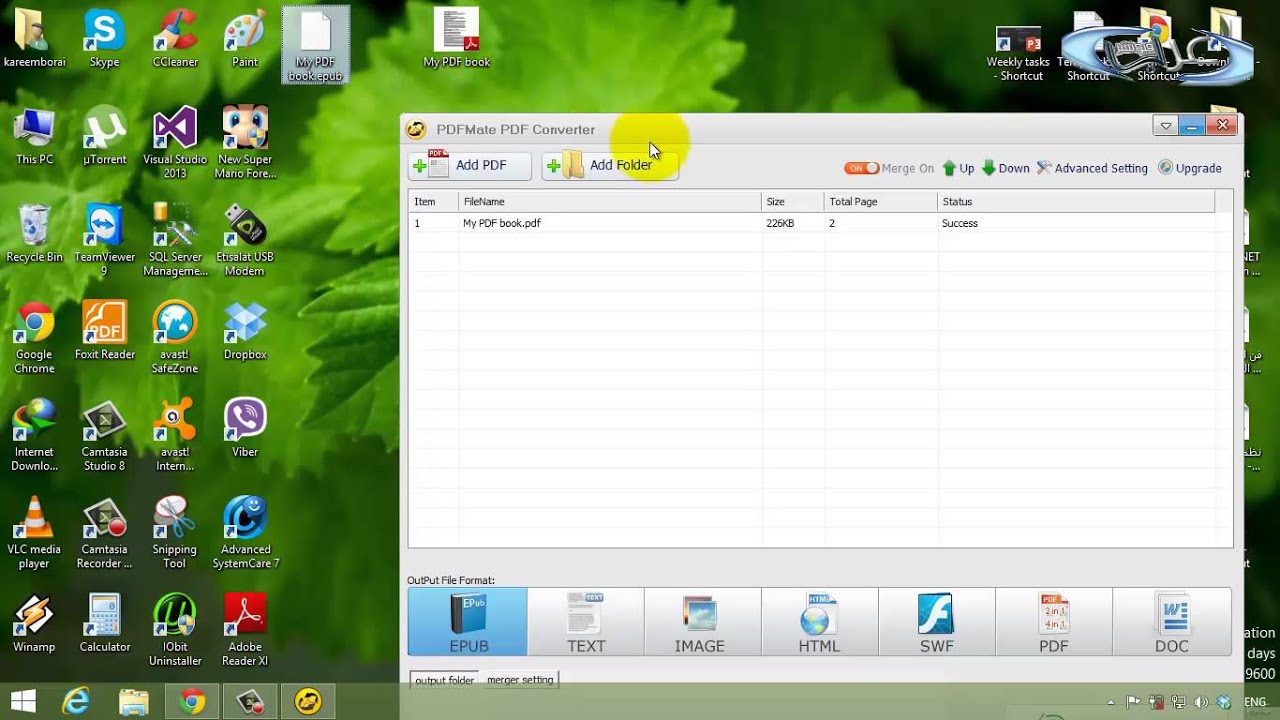Viewport: 1280px width, 720px height.
Task: Open PDFMate title bar dropdown menu
Action: tap(1165, 126)
